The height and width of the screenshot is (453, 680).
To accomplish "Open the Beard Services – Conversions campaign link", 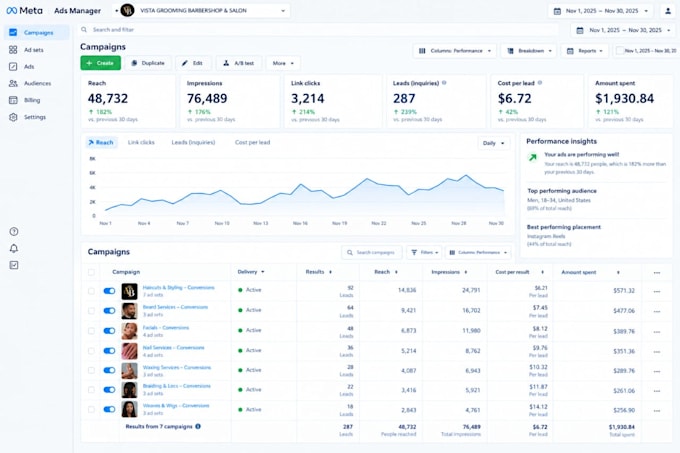I will coord(175,307).
